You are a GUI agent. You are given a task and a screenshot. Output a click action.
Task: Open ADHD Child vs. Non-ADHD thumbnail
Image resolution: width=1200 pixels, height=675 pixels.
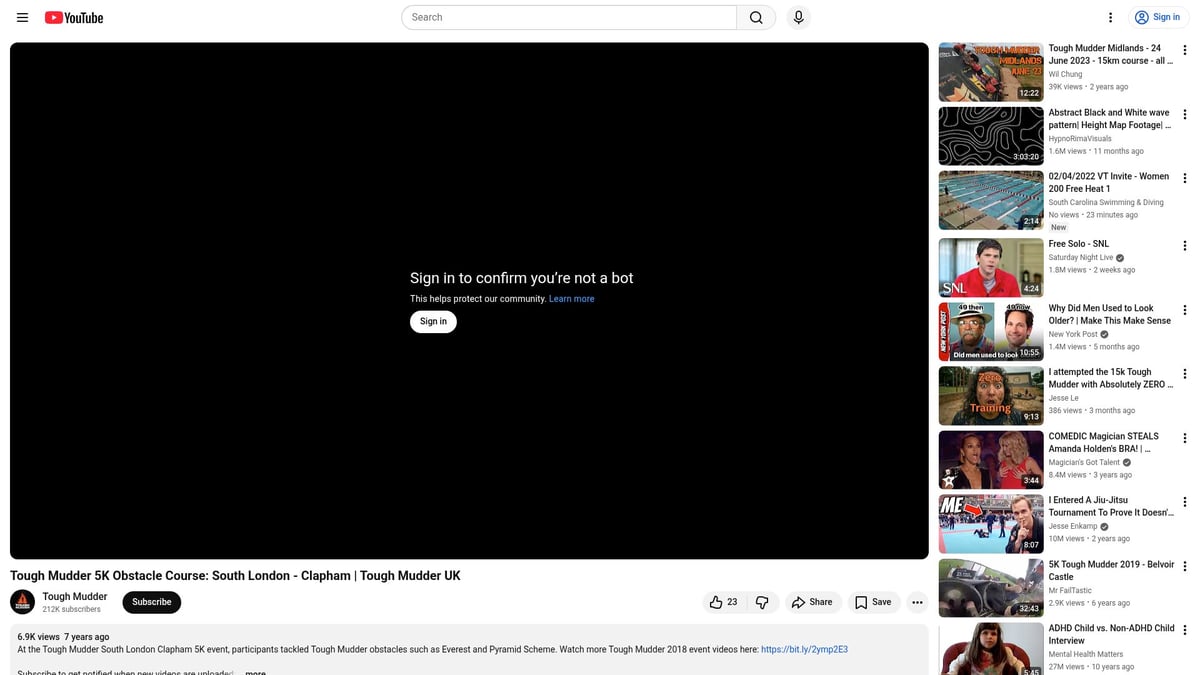pos(991,650)
